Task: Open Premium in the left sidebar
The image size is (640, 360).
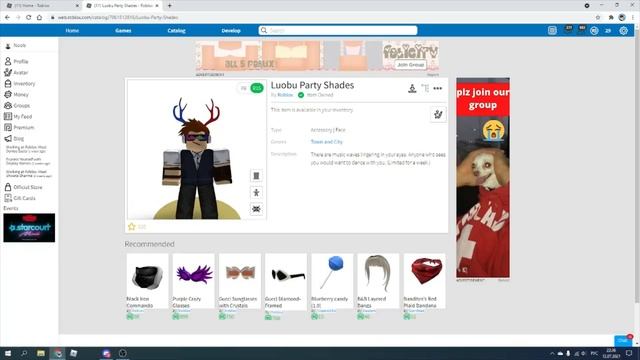Action: pos(19,127)
